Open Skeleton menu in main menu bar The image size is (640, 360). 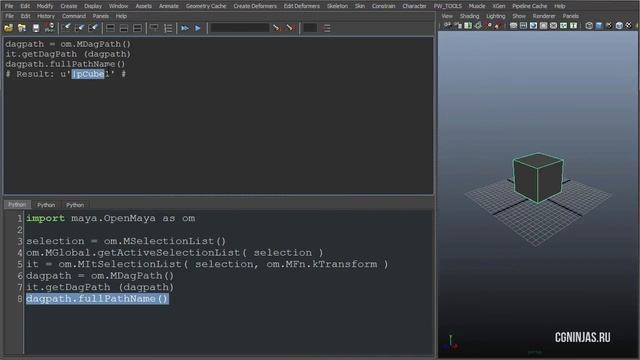[337, 6]
